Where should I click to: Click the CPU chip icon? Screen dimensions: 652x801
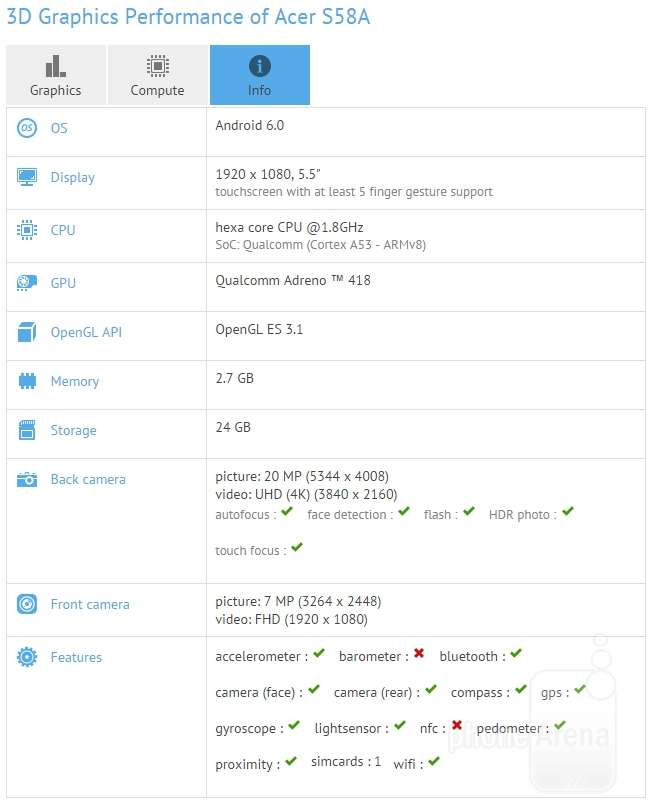point(27,230)
